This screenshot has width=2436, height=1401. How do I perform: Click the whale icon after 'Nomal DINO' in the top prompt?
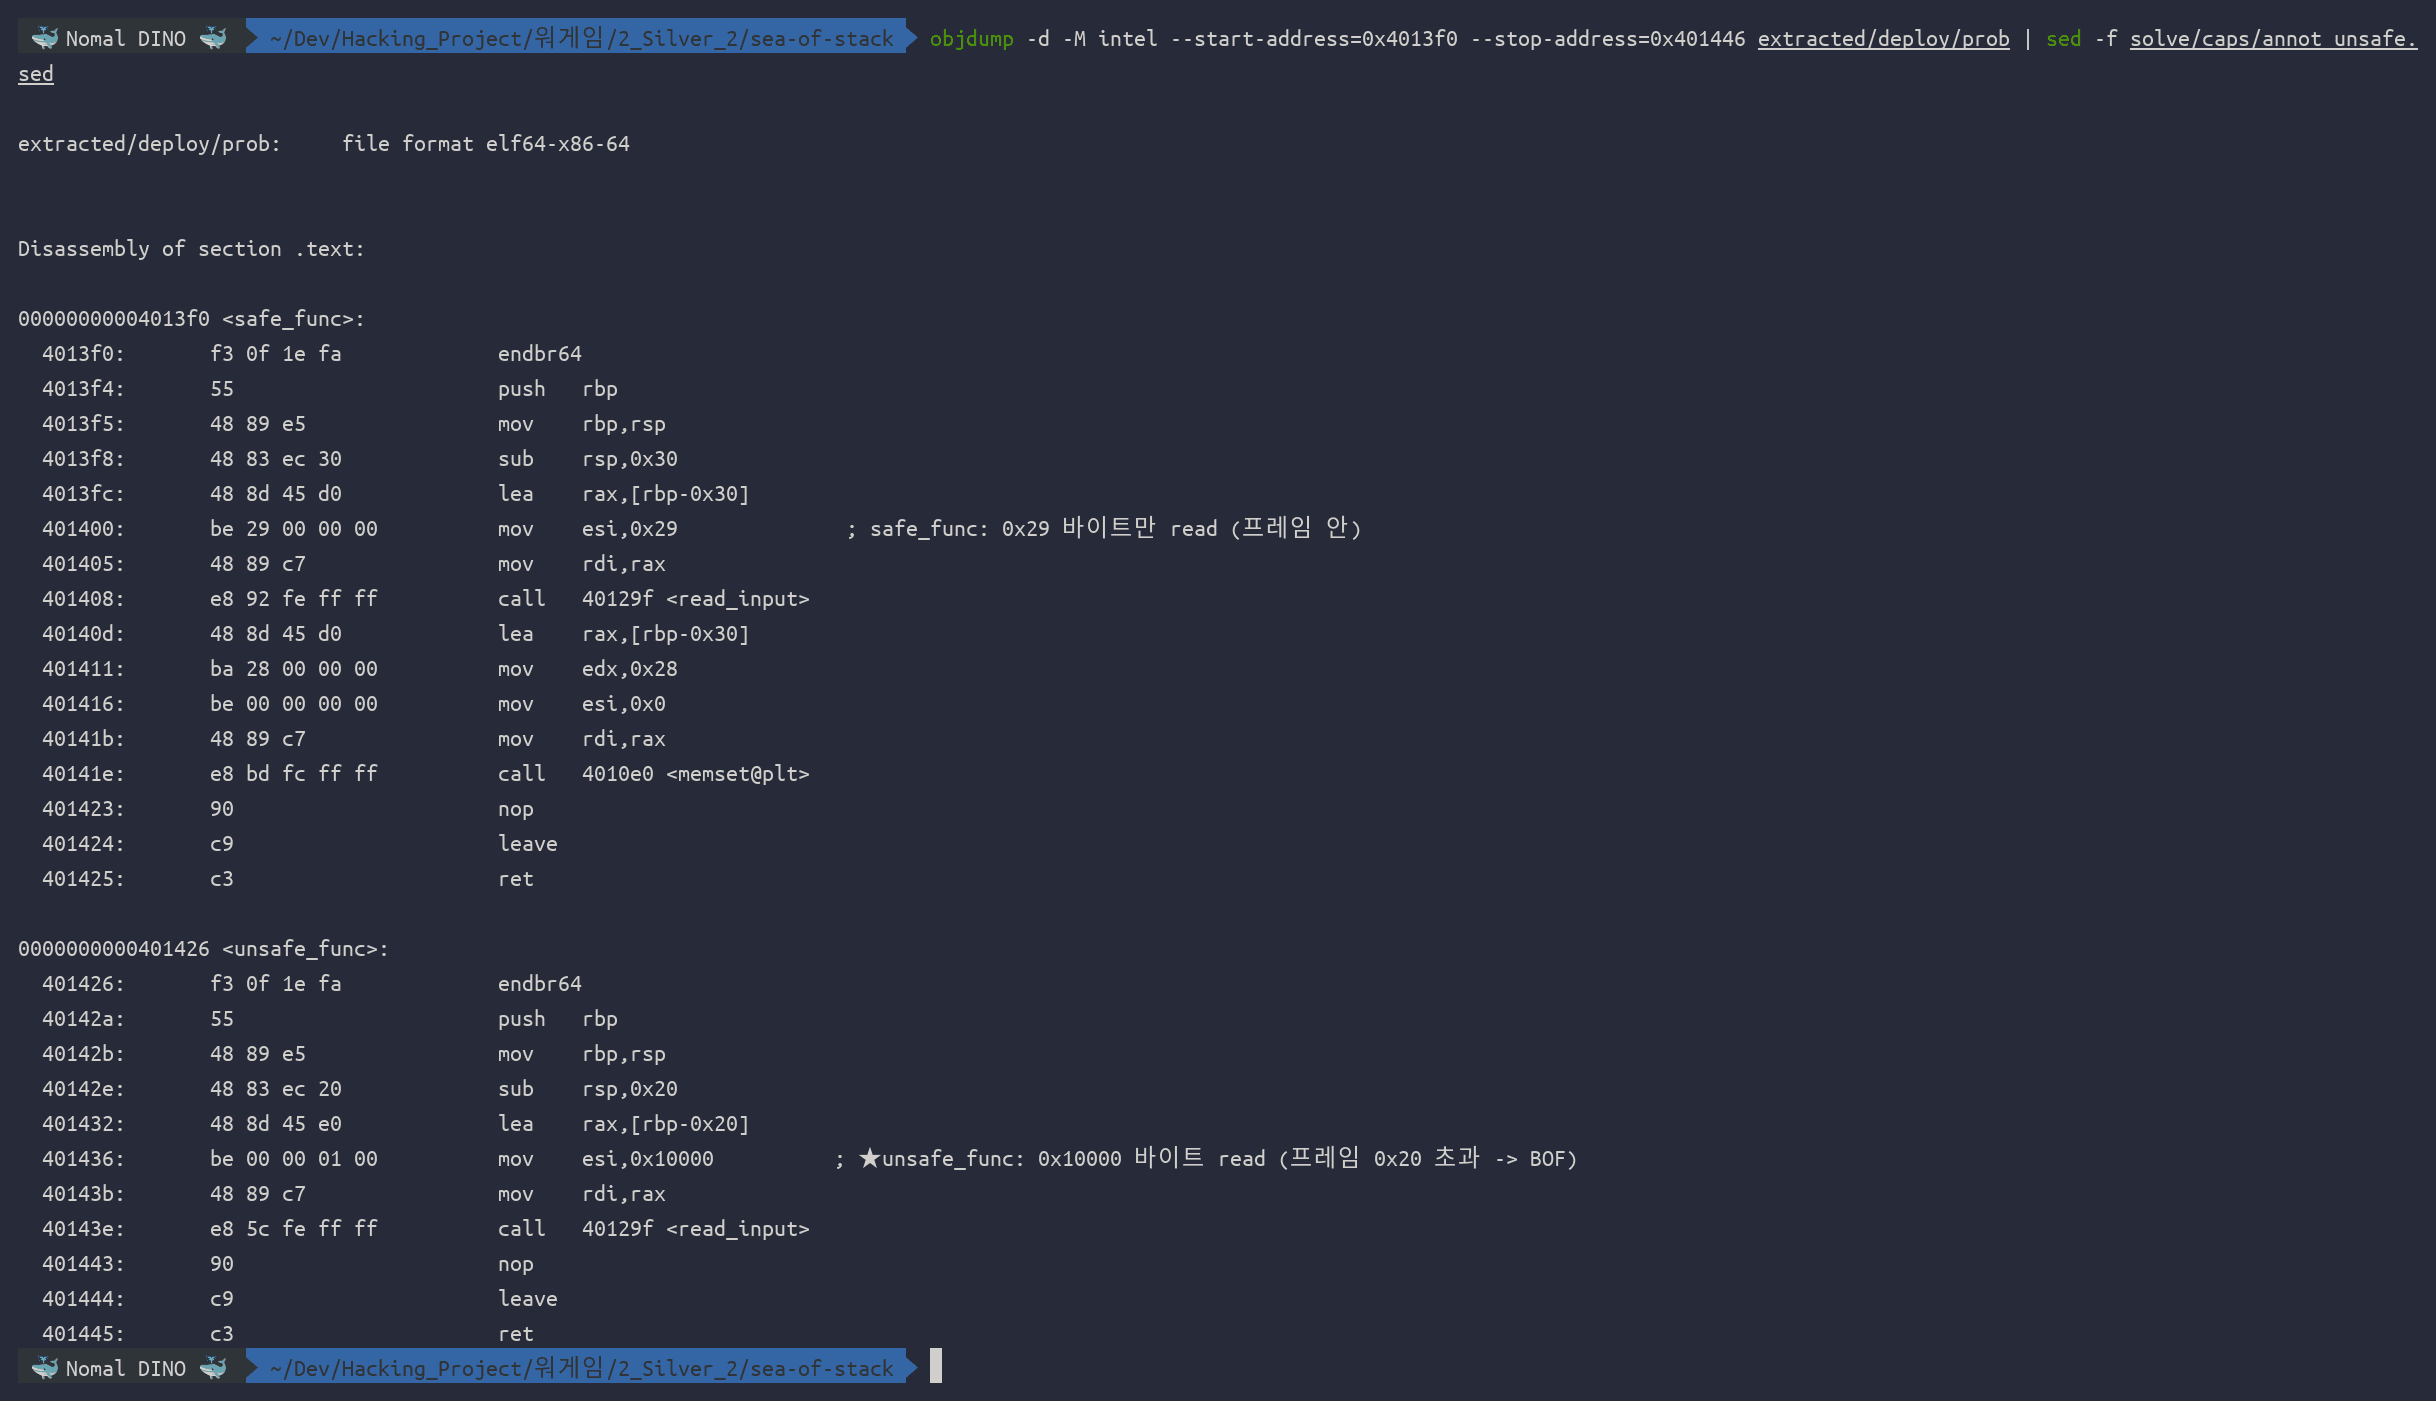click(213, 38)
